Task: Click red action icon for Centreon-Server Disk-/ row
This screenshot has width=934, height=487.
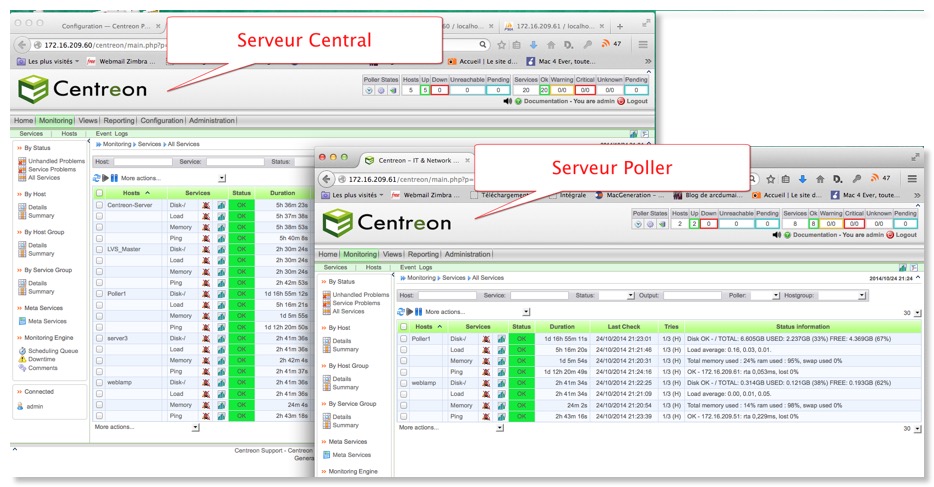Action: pyautogui.click(x=206, y=205)
